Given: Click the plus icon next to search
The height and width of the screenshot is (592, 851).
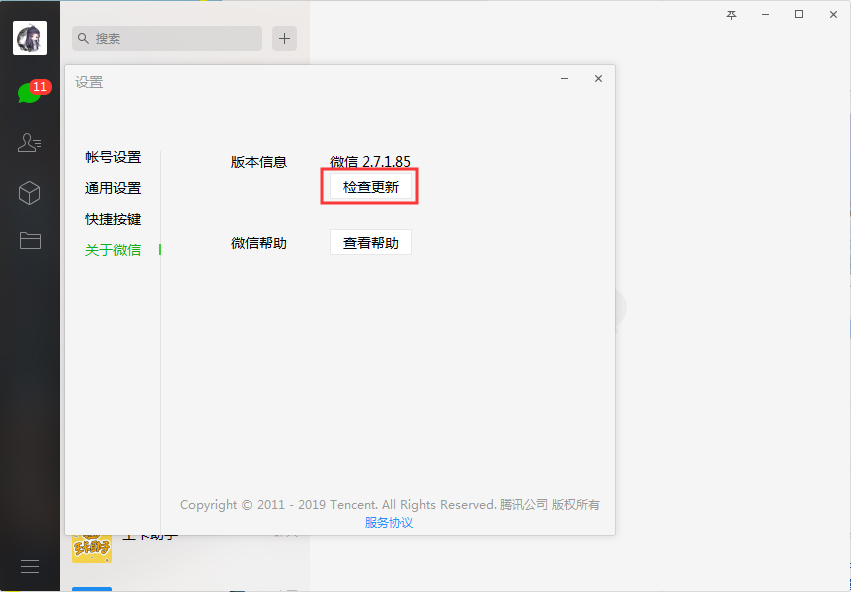Looking at the screenshot, I should click(x=284, y=38).
